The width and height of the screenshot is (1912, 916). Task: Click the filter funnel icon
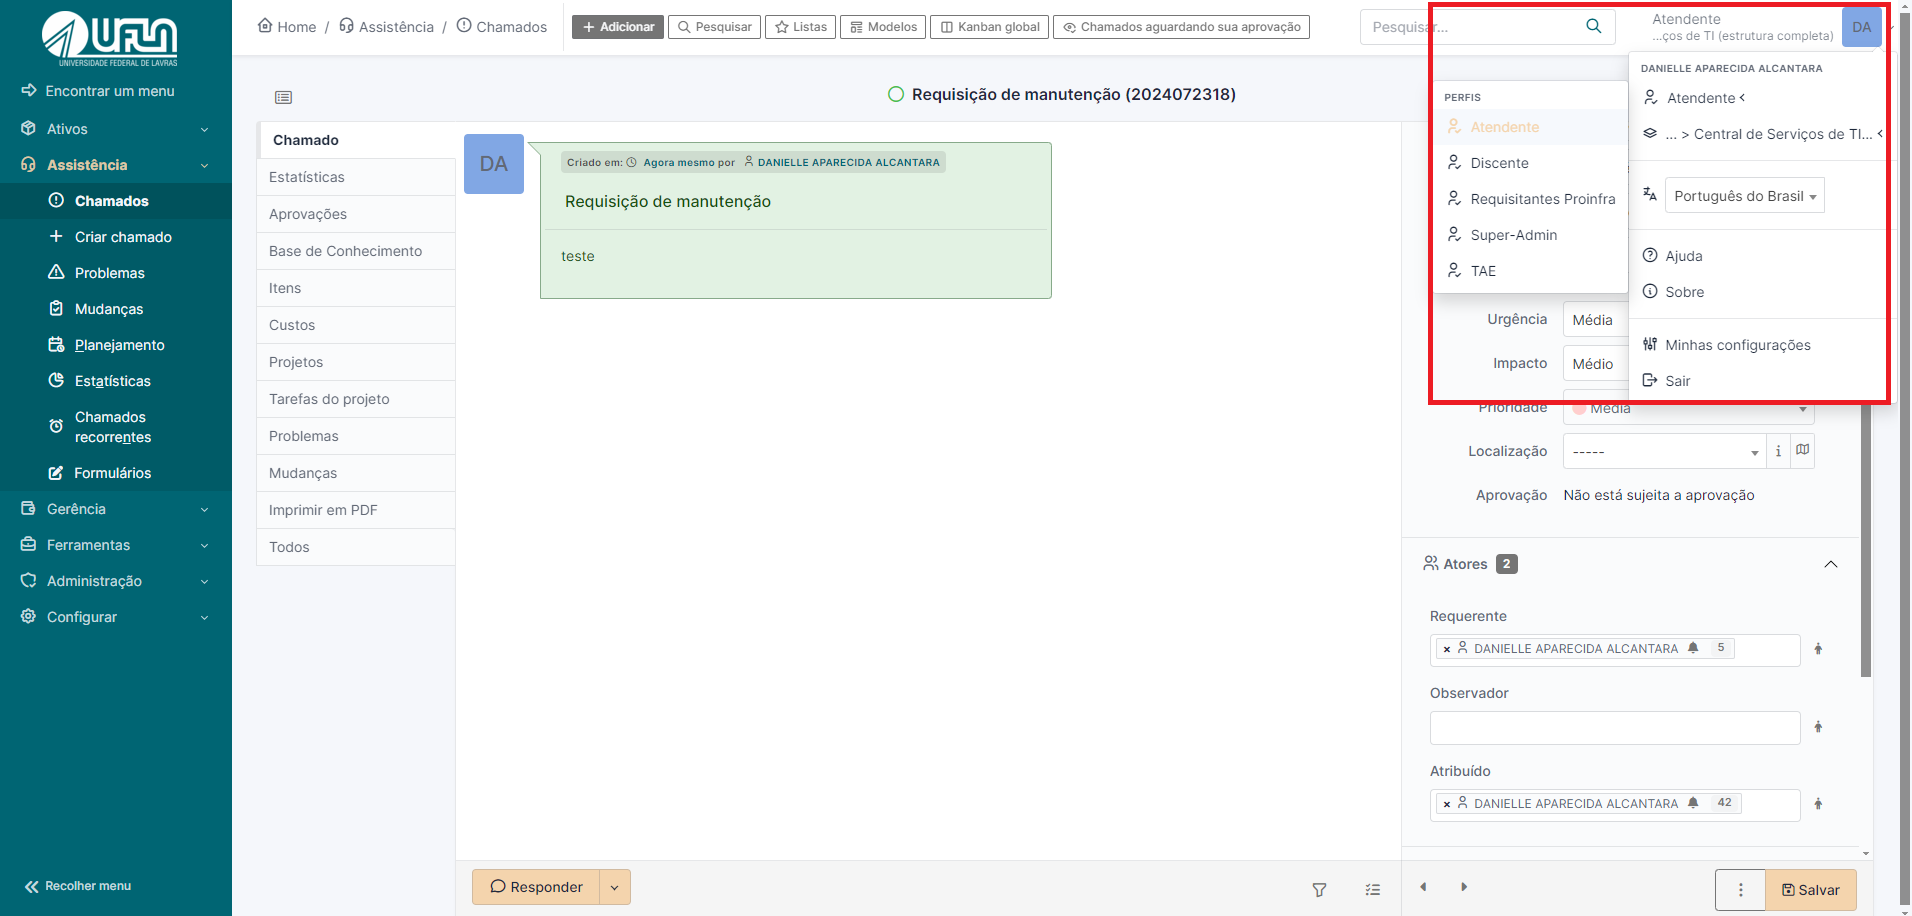coord(1319,889)
